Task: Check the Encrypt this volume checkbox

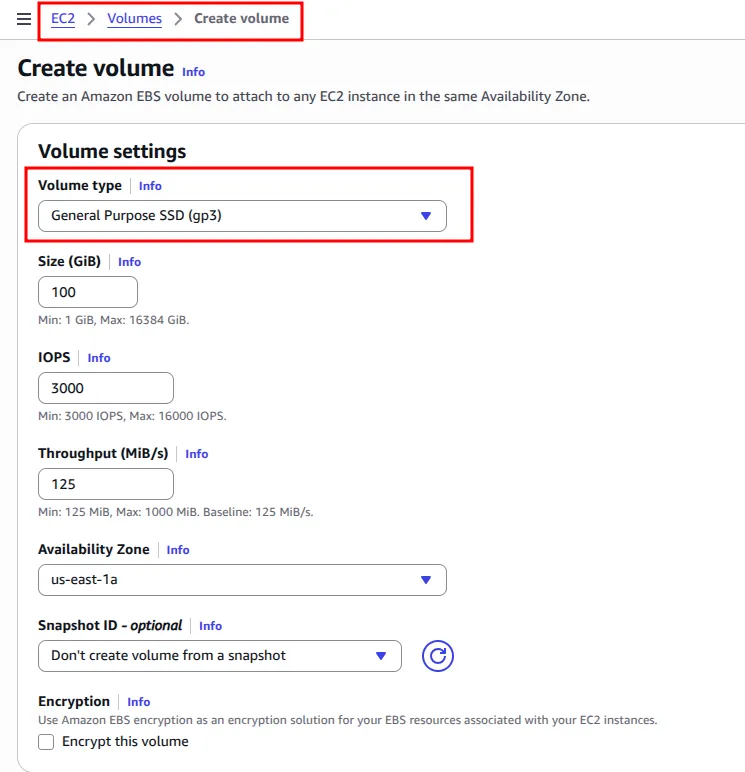Action: 46,742
